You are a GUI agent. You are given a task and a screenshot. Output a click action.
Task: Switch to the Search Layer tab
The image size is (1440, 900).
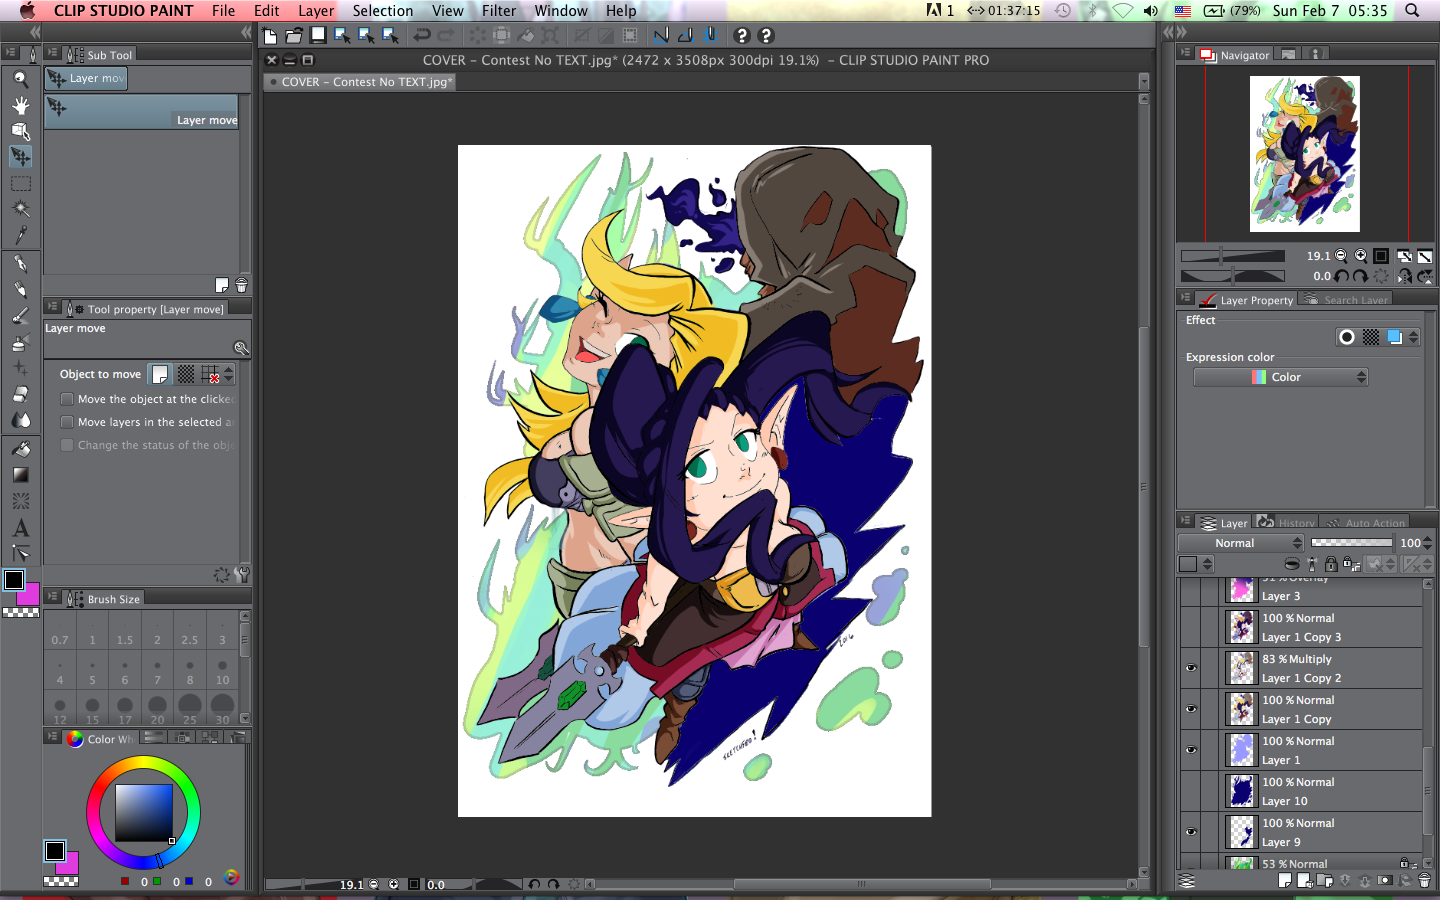tap(1347, 300)
